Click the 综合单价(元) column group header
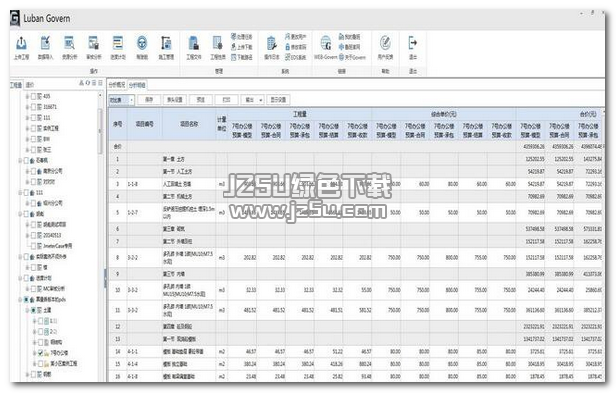This screenshot has height=393, width=616. pos(444,114)
